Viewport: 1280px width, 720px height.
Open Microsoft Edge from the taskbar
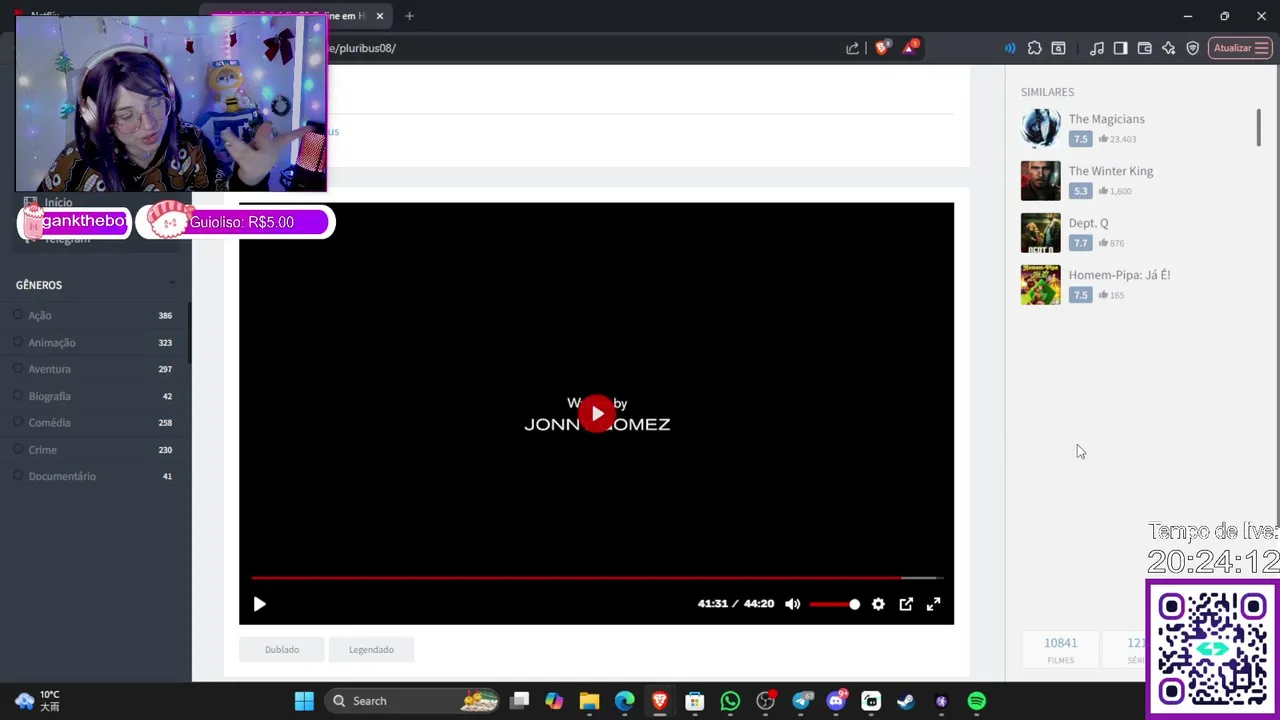pos(624,701)
